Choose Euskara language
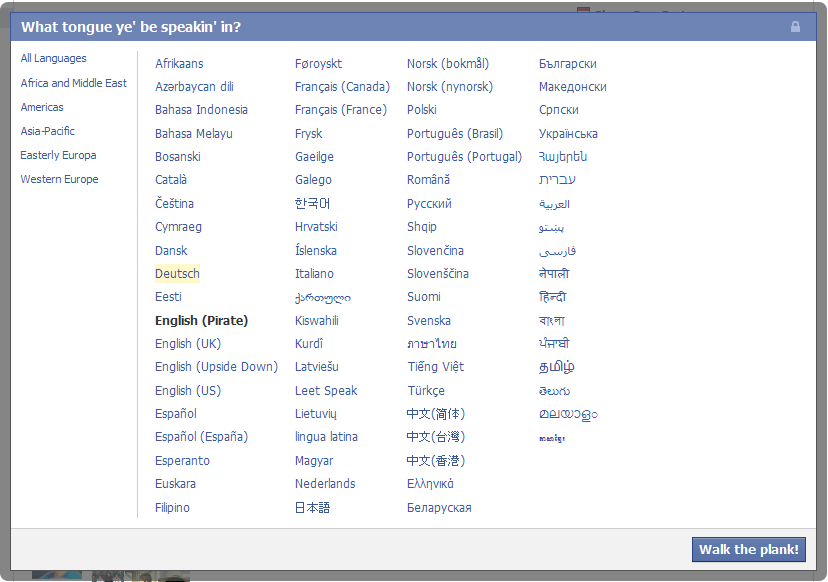The width and height of the screenshot is (828, 582). point(175,484)
